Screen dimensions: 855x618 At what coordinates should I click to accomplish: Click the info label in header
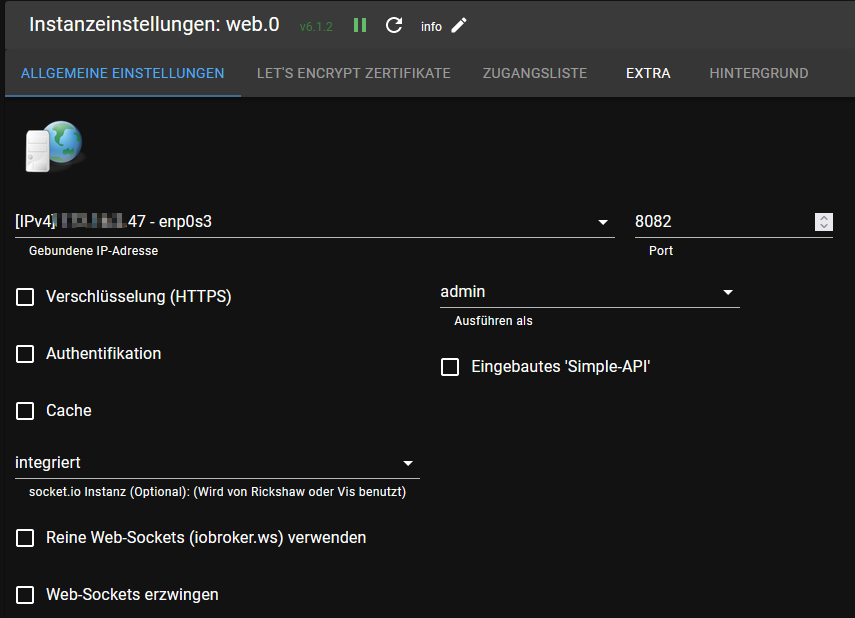(431, 27)
